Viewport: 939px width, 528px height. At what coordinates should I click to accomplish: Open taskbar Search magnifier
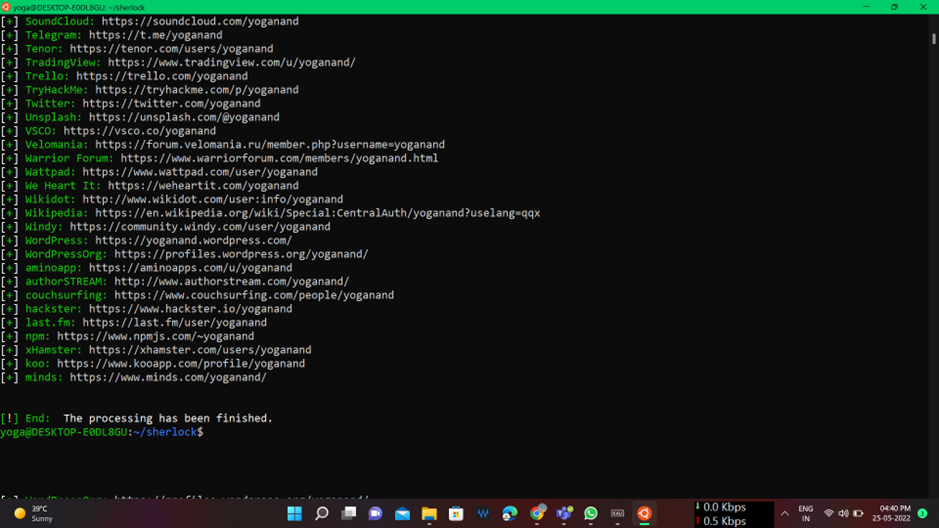[x=322, y=514]
